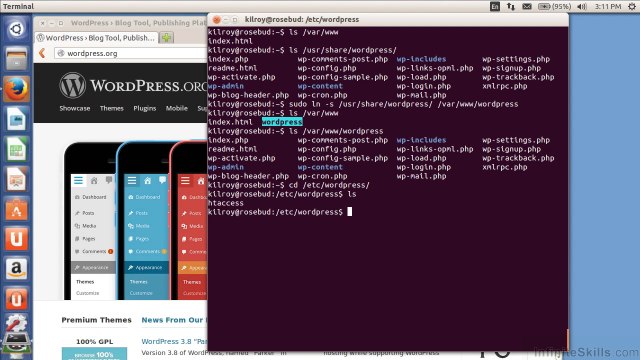Click the black phone screenshot image

(89, 221)
